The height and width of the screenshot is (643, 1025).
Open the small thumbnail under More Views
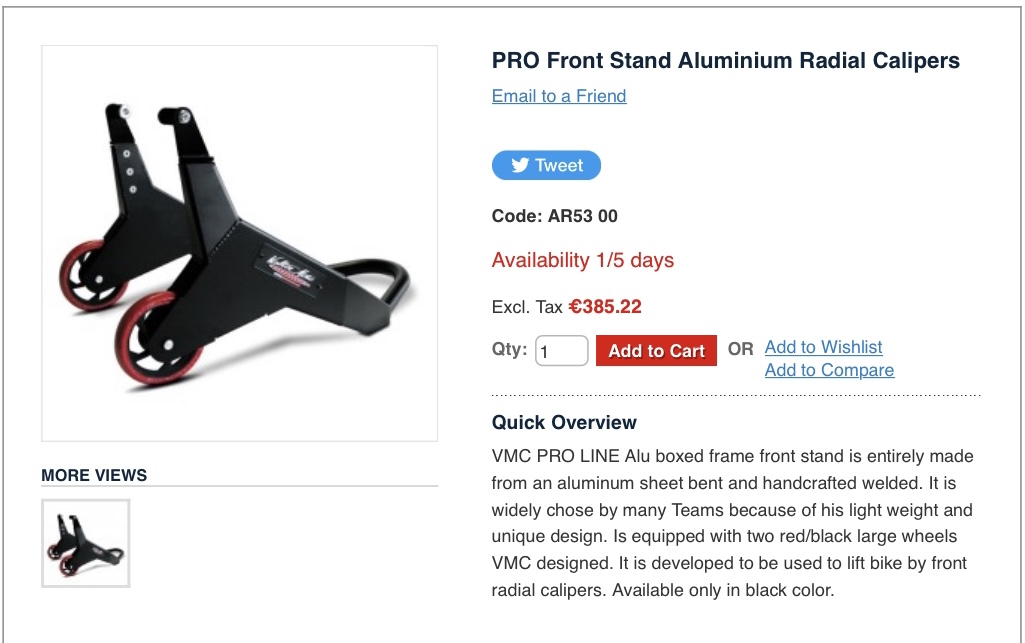[86, 543]
